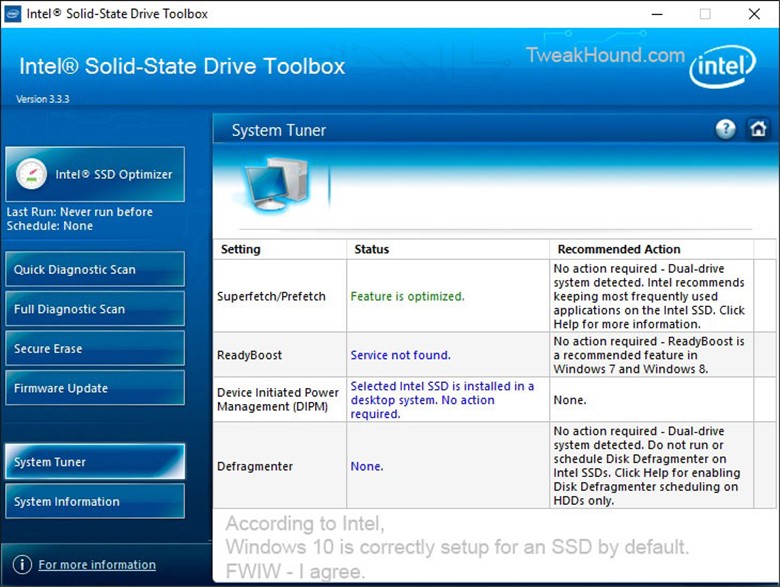Screen dimensions: 780x587
Task: Select the Defragmenter setting cell
Action: click(280, 466)
